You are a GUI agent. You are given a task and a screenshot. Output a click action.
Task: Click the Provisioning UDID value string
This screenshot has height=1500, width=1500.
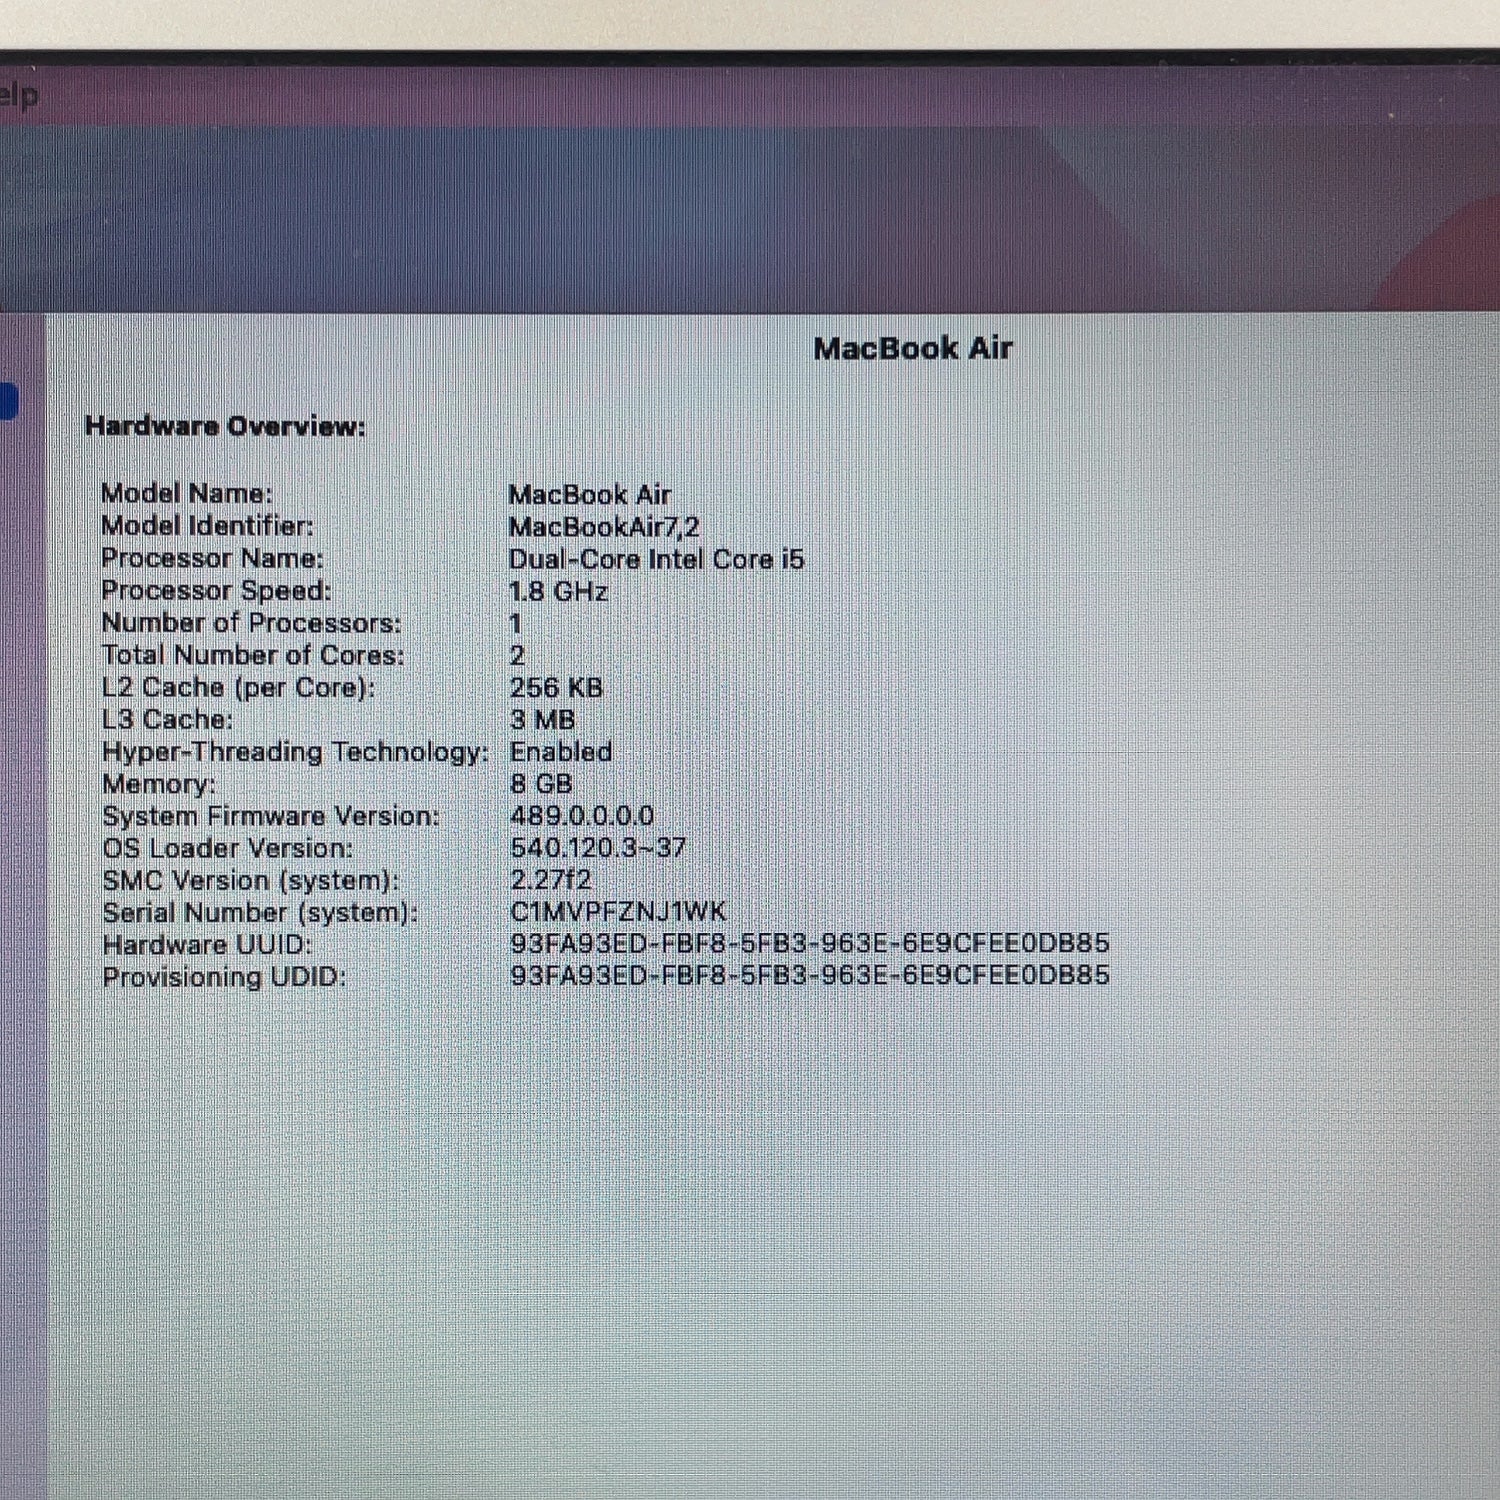(810, 975)
